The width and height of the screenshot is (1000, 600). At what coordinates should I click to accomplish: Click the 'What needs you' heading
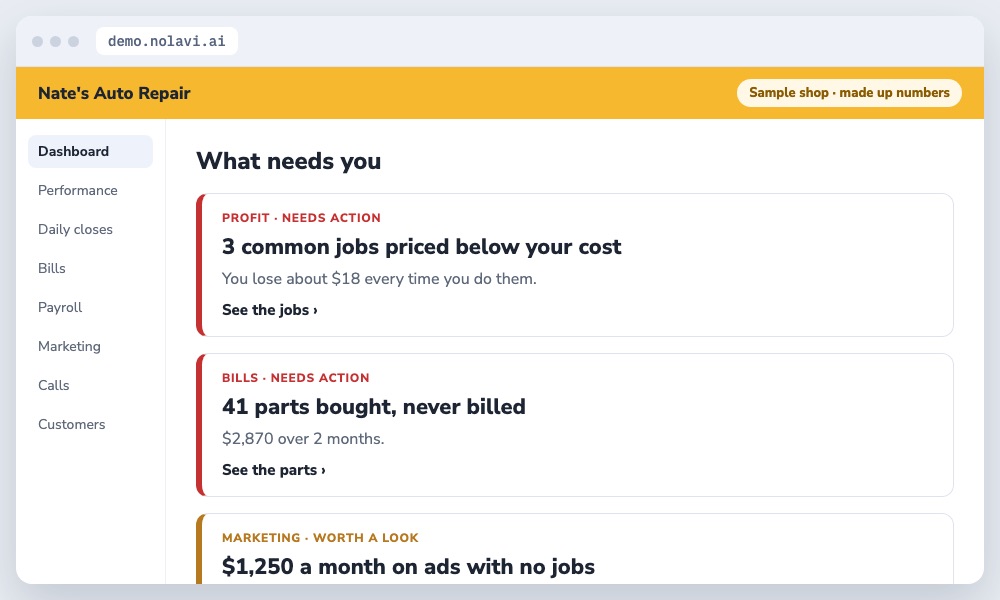click(288, 161)
